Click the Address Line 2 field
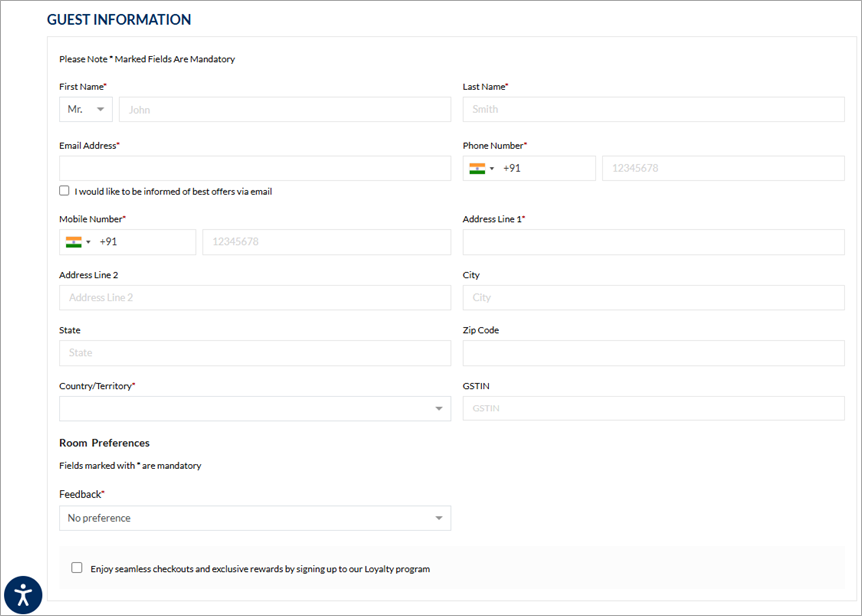Viewport: 862px width, 616px height. pos(255,297)
